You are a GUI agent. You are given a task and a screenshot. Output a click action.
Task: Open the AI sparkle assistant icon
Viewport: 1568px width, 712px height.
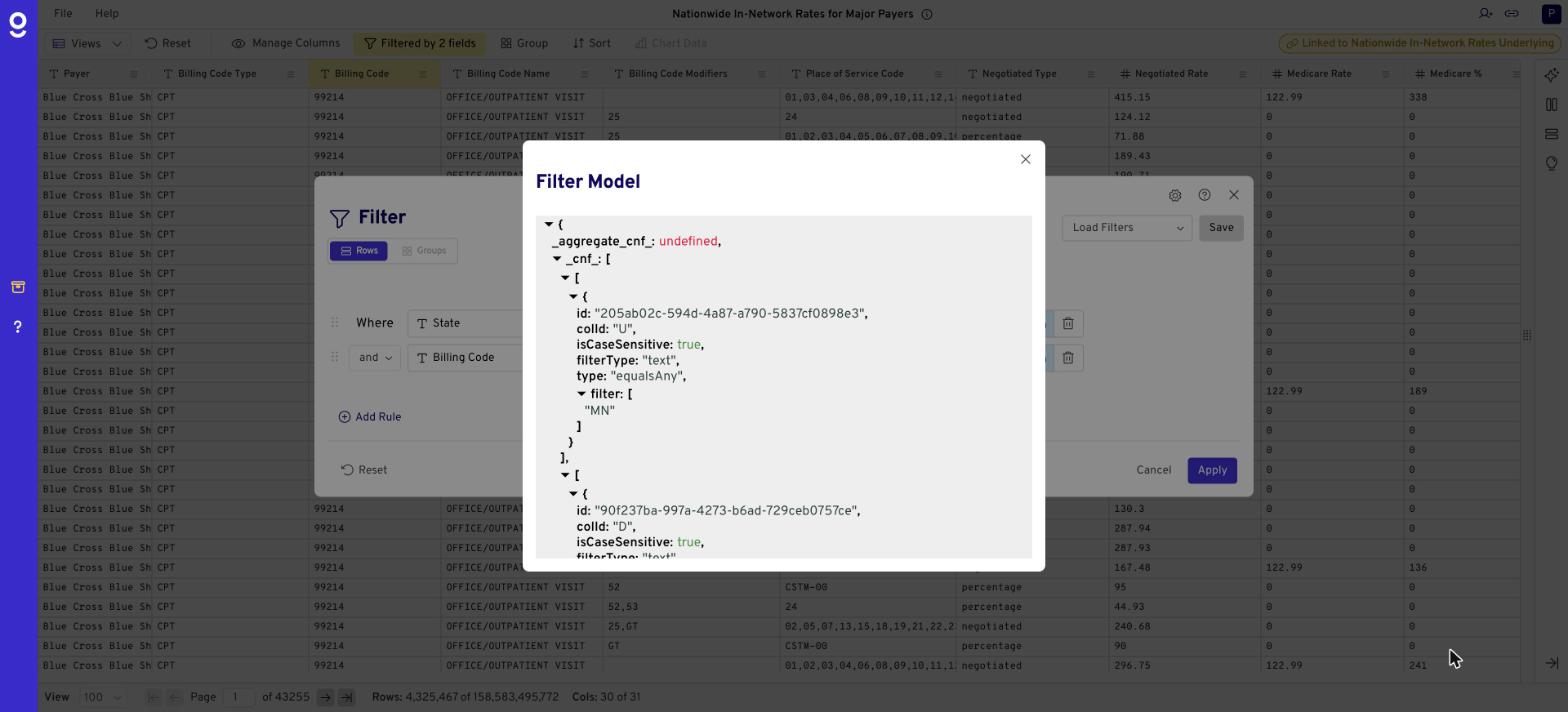1551,75
